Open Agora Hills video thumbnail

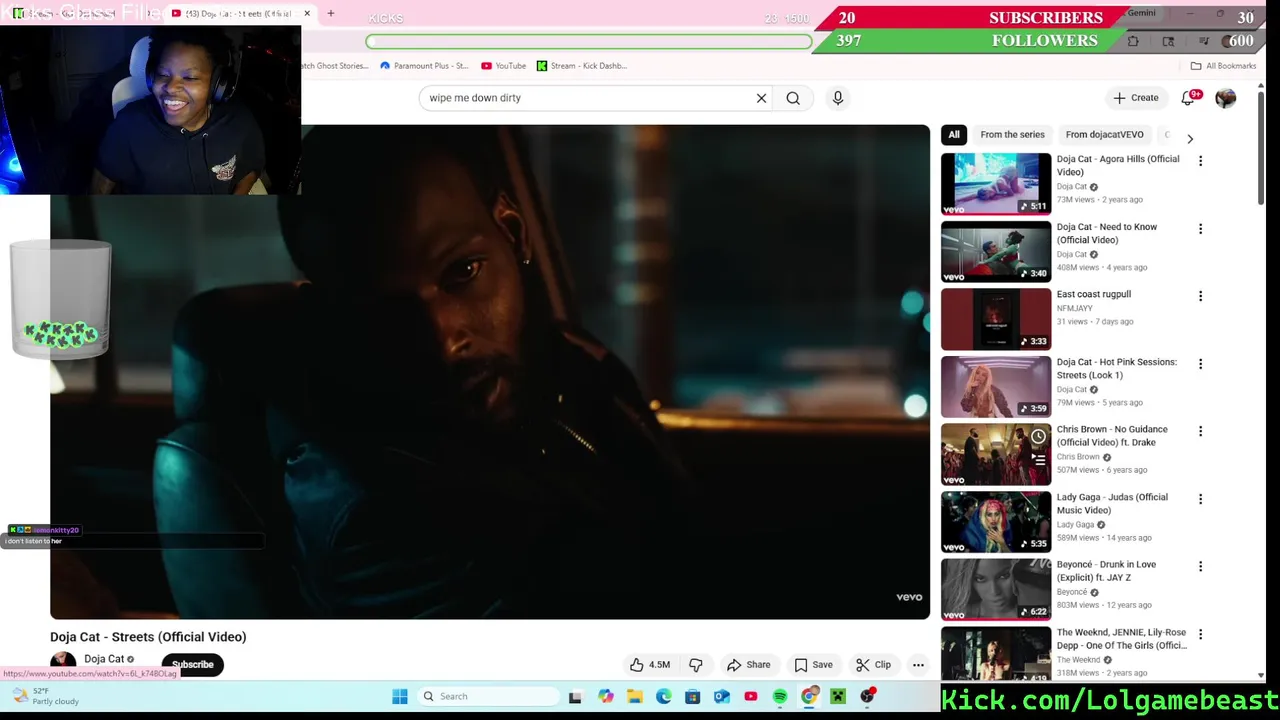tap(996, 184)
